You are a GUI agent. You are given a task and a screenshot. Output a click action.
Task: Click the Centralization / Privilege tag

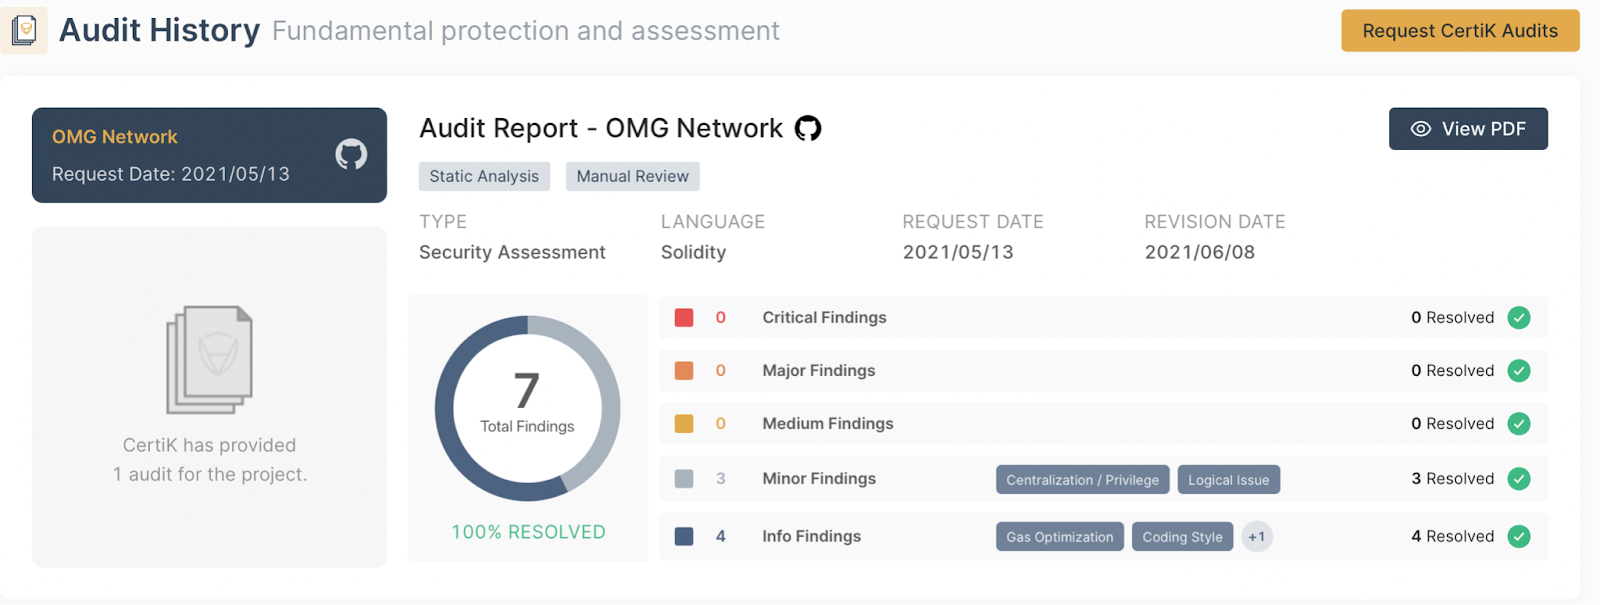pyautogui.click(x=1082, y=480)
